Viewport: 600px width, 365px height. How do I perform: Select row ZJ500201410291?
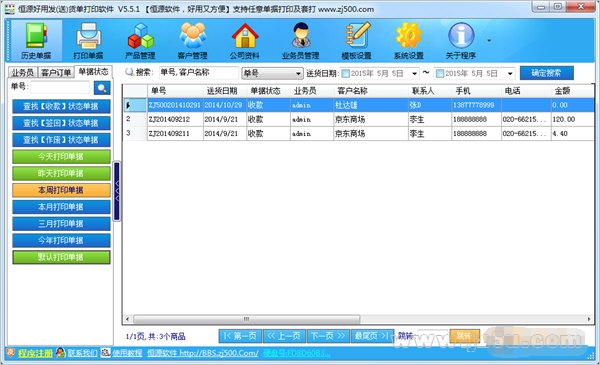(x=359, y=105)
